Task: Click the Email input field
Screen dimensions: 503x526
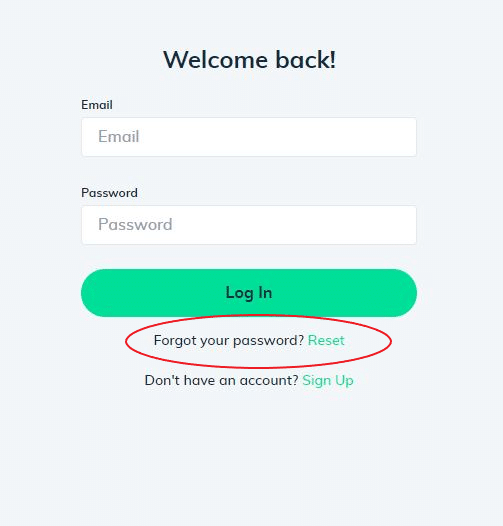Action: [x=249, y=137]
